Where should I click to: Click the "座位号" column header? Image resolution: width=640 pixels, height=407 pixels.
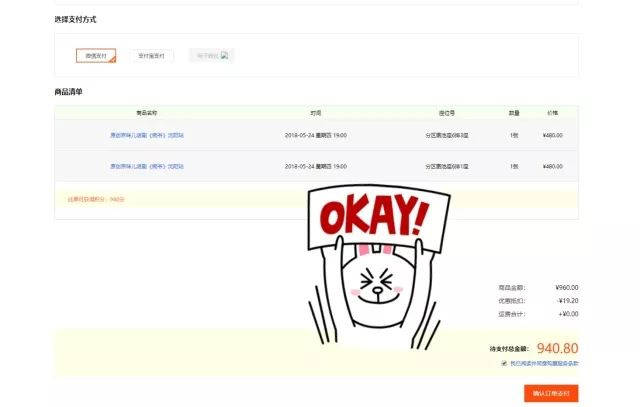[447, 113]
